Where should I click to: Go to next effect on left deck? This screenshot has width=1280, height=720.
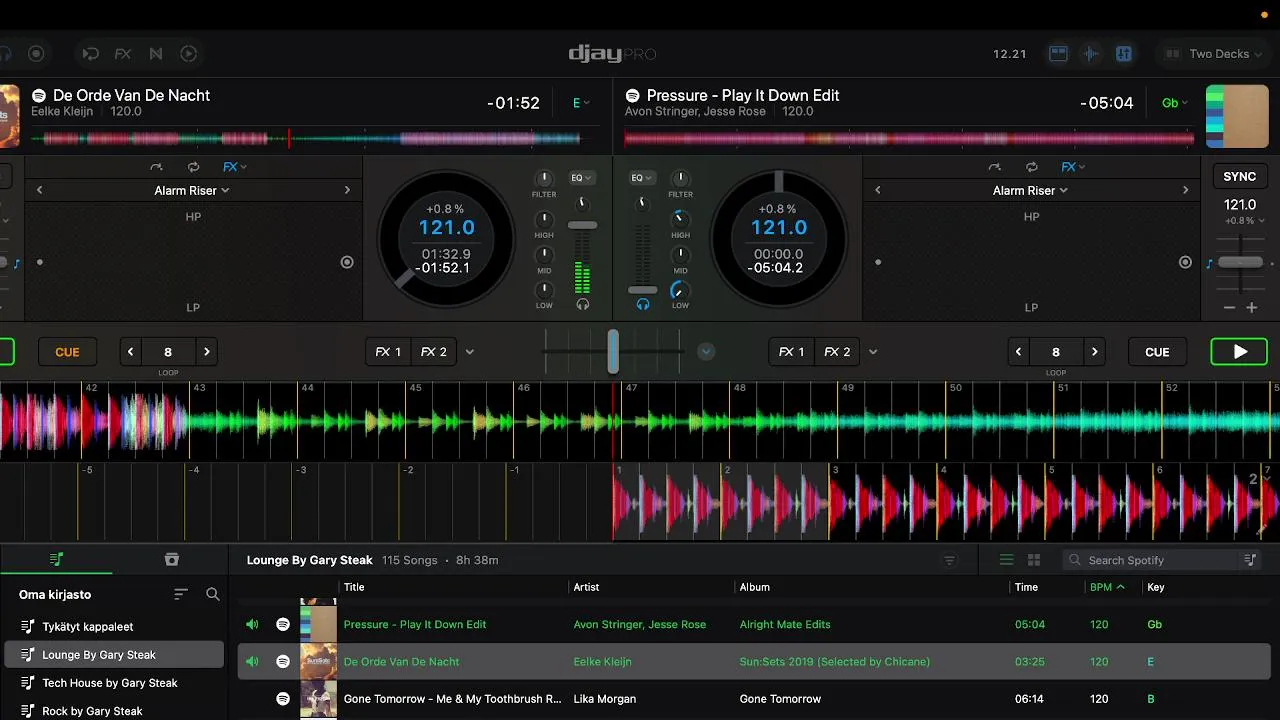point(347,190)
